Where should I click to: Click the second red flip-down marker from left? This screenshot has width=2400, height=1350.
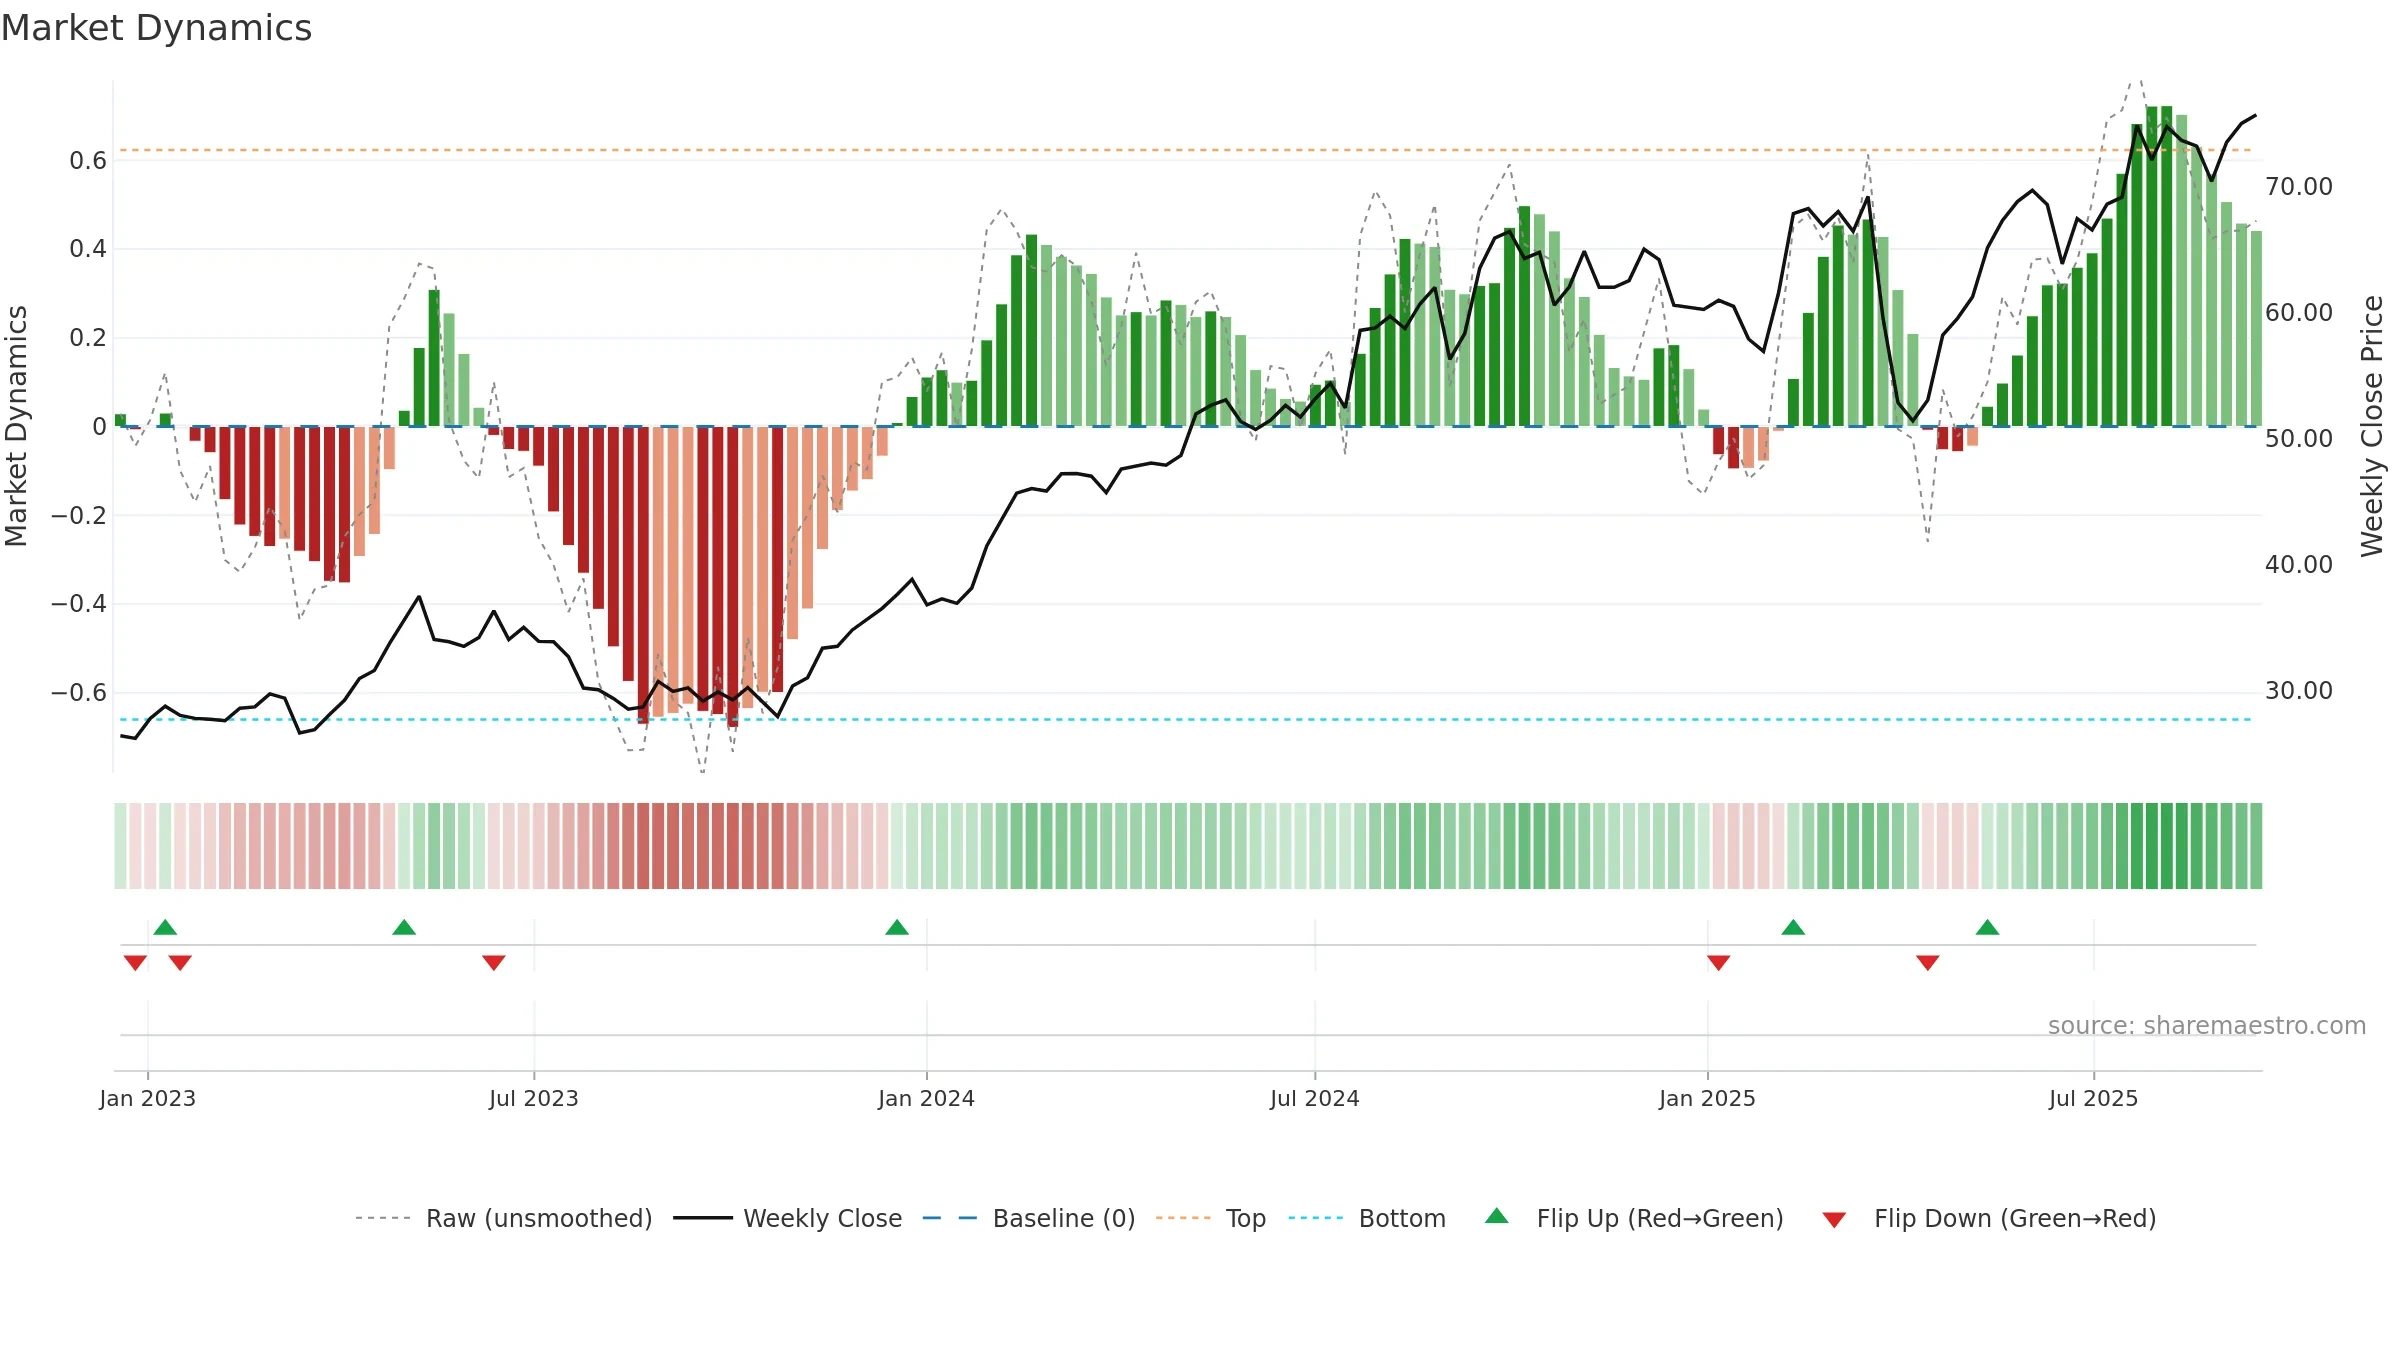coord(180,963)
